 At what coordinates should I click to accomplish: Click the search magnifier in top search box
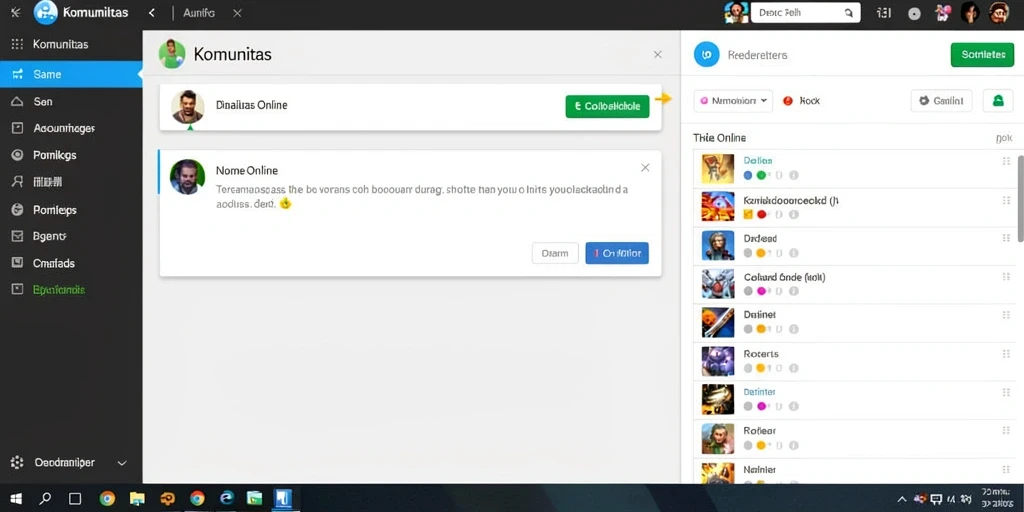click(848, 12)
